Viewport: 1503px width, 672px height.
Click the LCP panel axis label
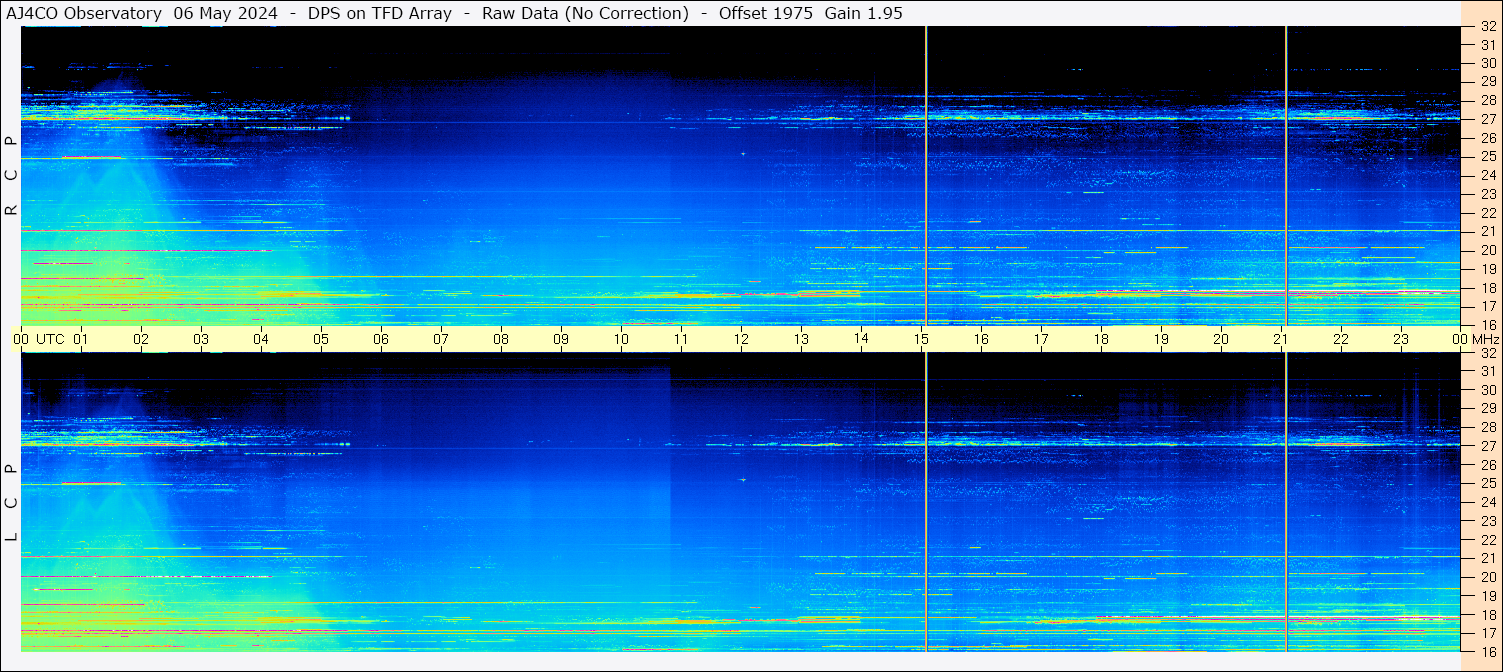11,503
